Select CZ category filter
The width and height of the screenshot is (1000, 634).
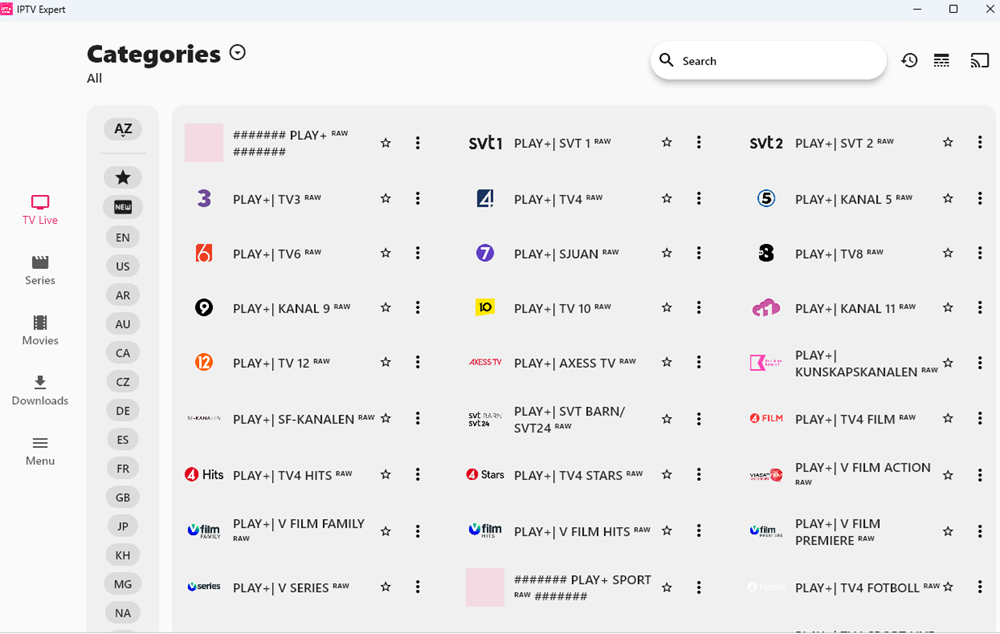pos(123,381)
